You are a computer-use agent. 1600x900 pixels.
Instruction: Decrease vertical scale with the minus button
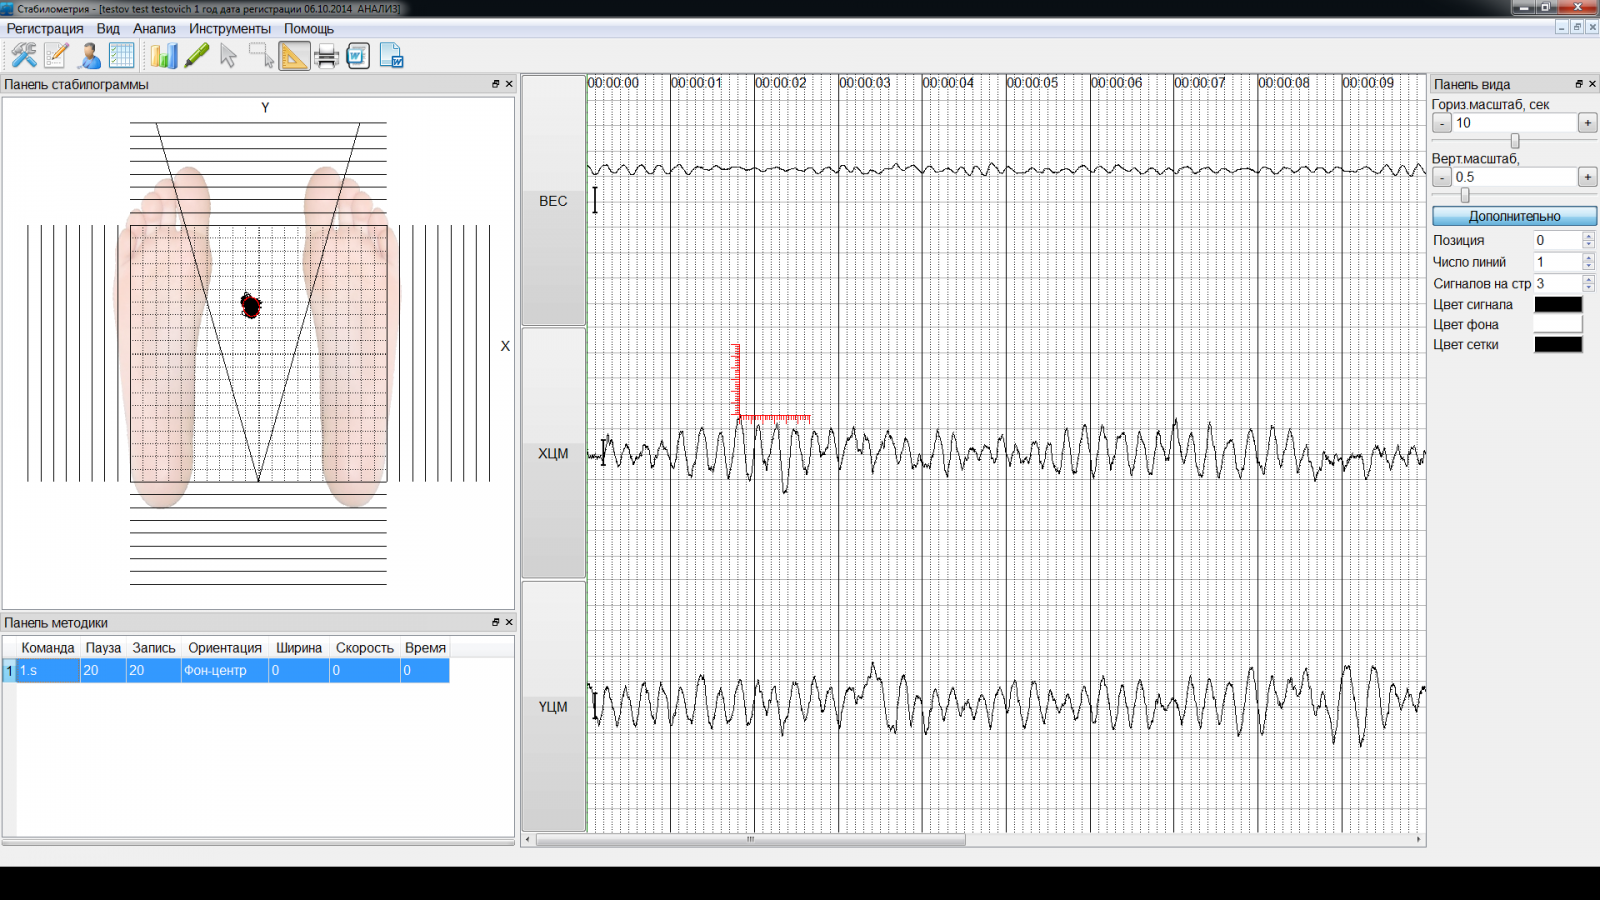pos(1441,177)
